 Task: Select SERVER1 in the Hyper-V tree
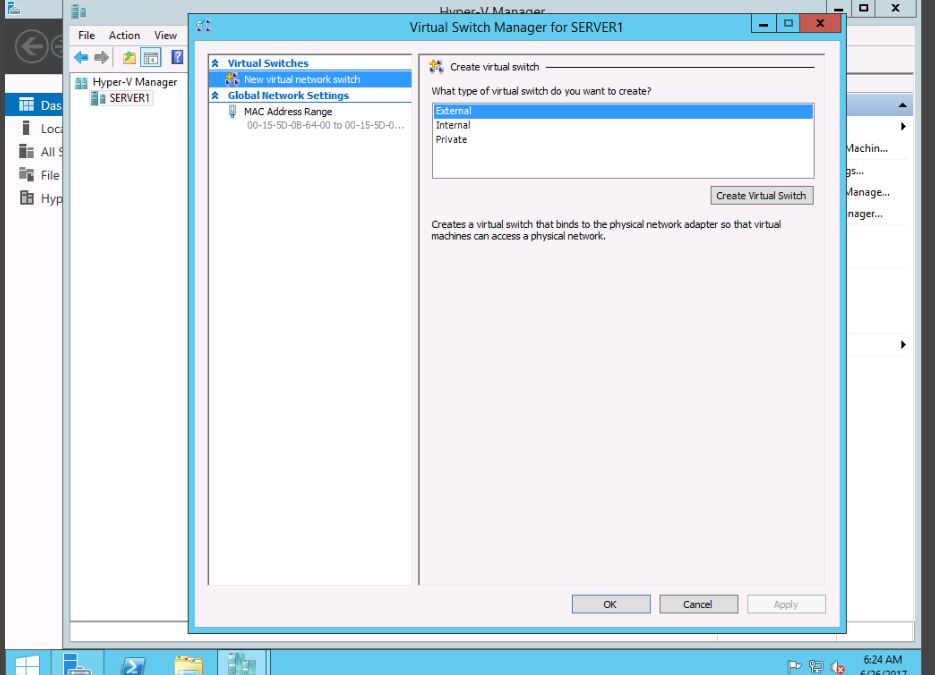click(129, 98)
